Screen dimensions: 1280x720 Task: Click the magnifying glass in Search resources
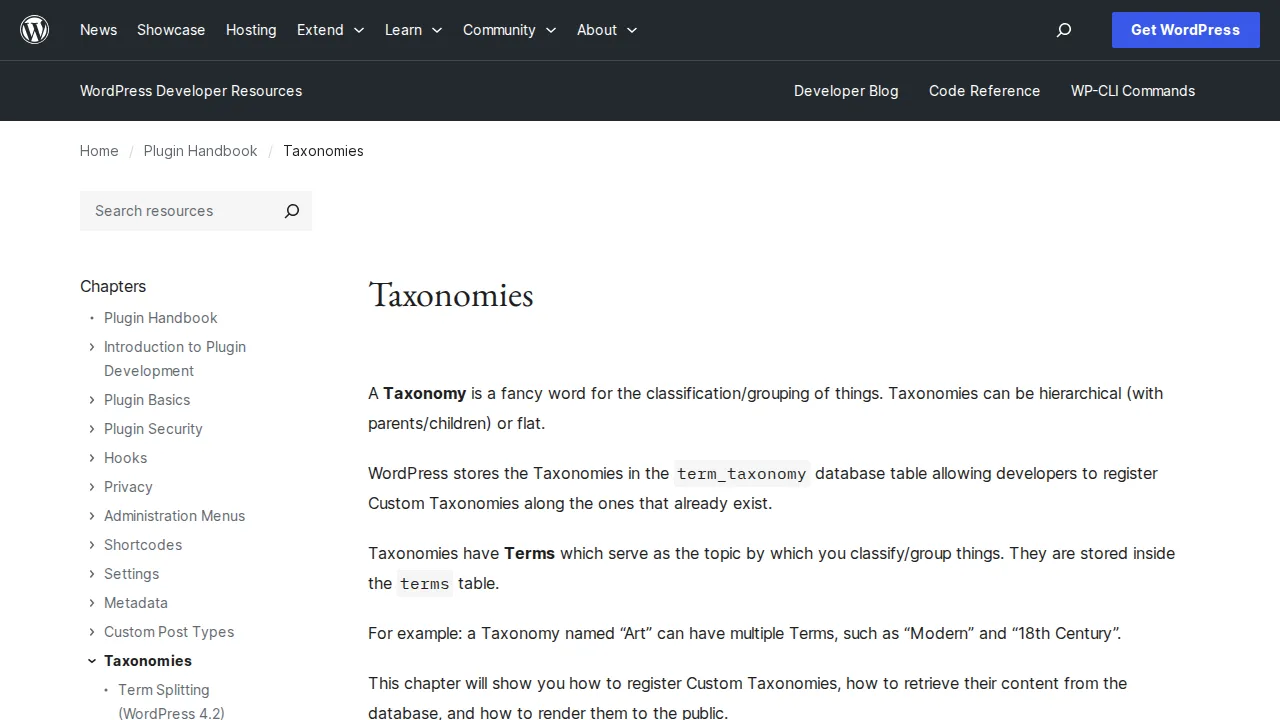tap(291, 211)
